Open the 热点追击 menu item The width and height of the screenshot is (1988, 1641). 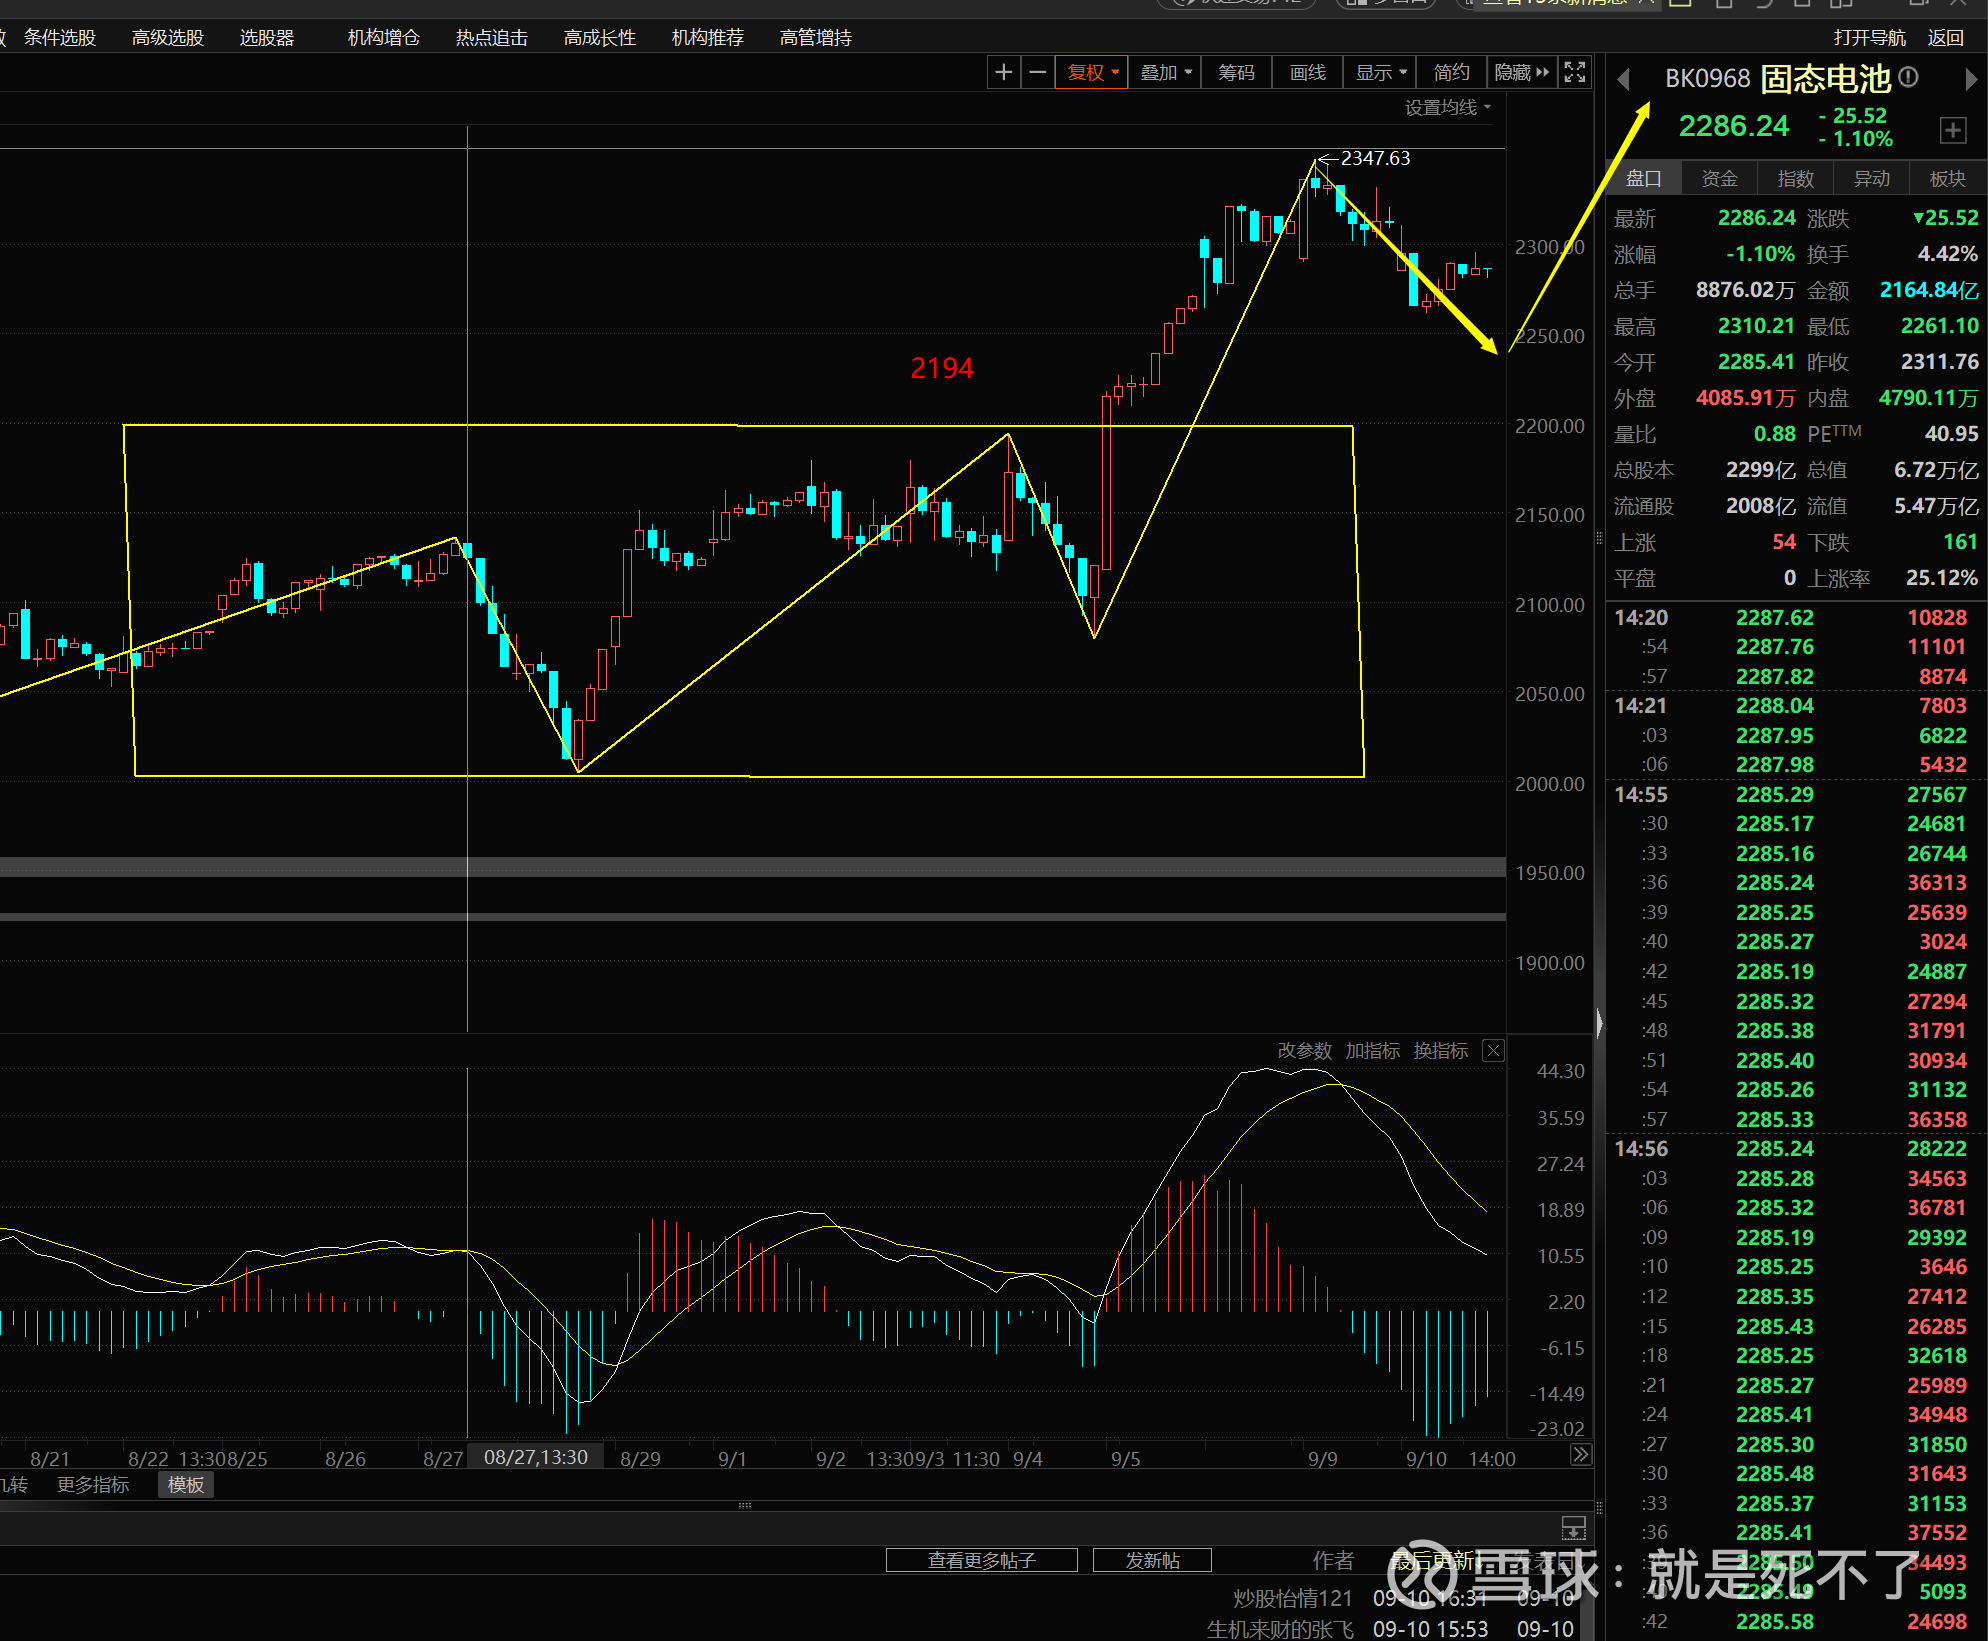point(491,38)
